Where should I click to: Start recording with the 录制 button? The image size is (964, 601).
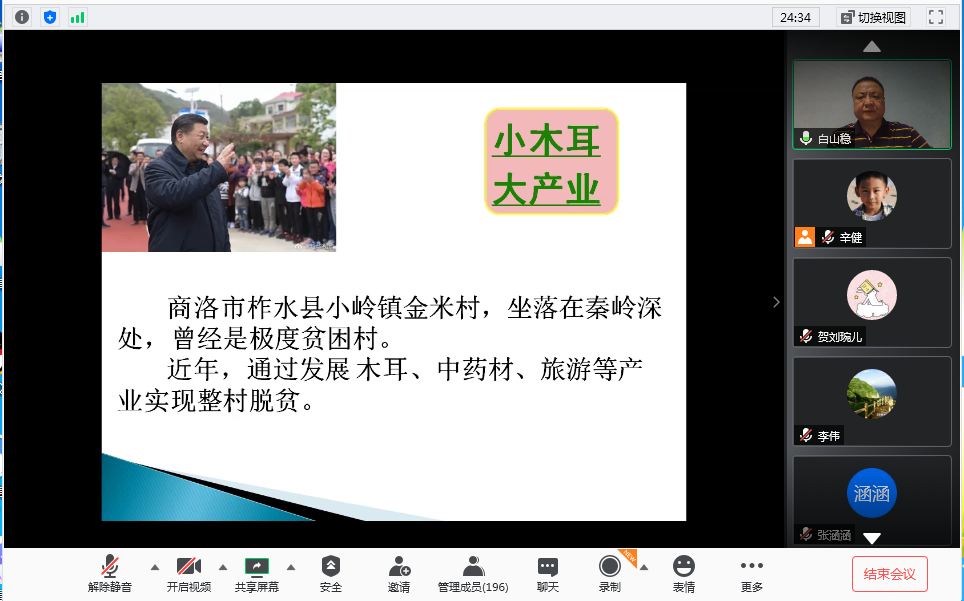[609, 574]
